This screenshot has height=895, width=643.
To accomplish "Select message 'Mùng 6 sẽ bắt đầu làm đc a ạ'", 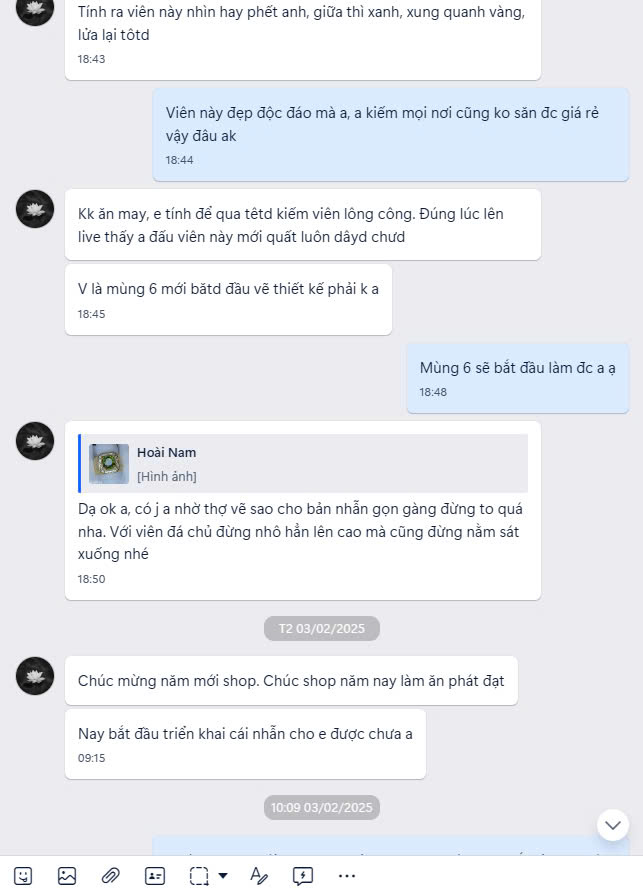I will point(517,378).
